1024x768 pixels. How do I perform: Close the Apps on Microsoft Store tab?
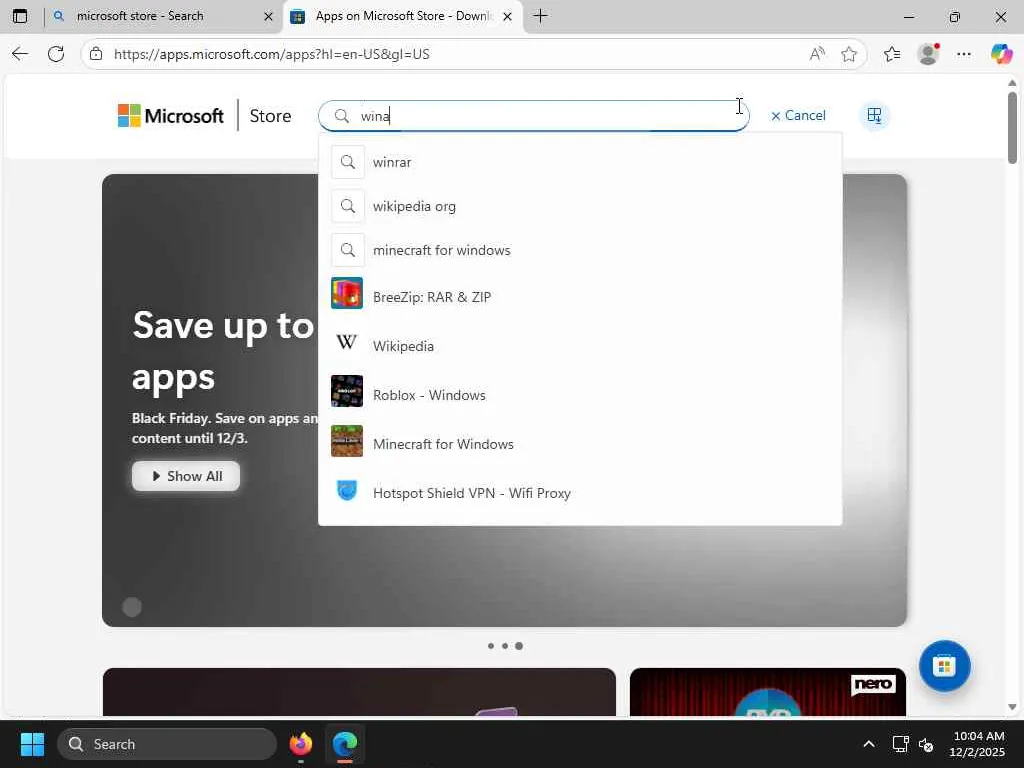[507, 16]
